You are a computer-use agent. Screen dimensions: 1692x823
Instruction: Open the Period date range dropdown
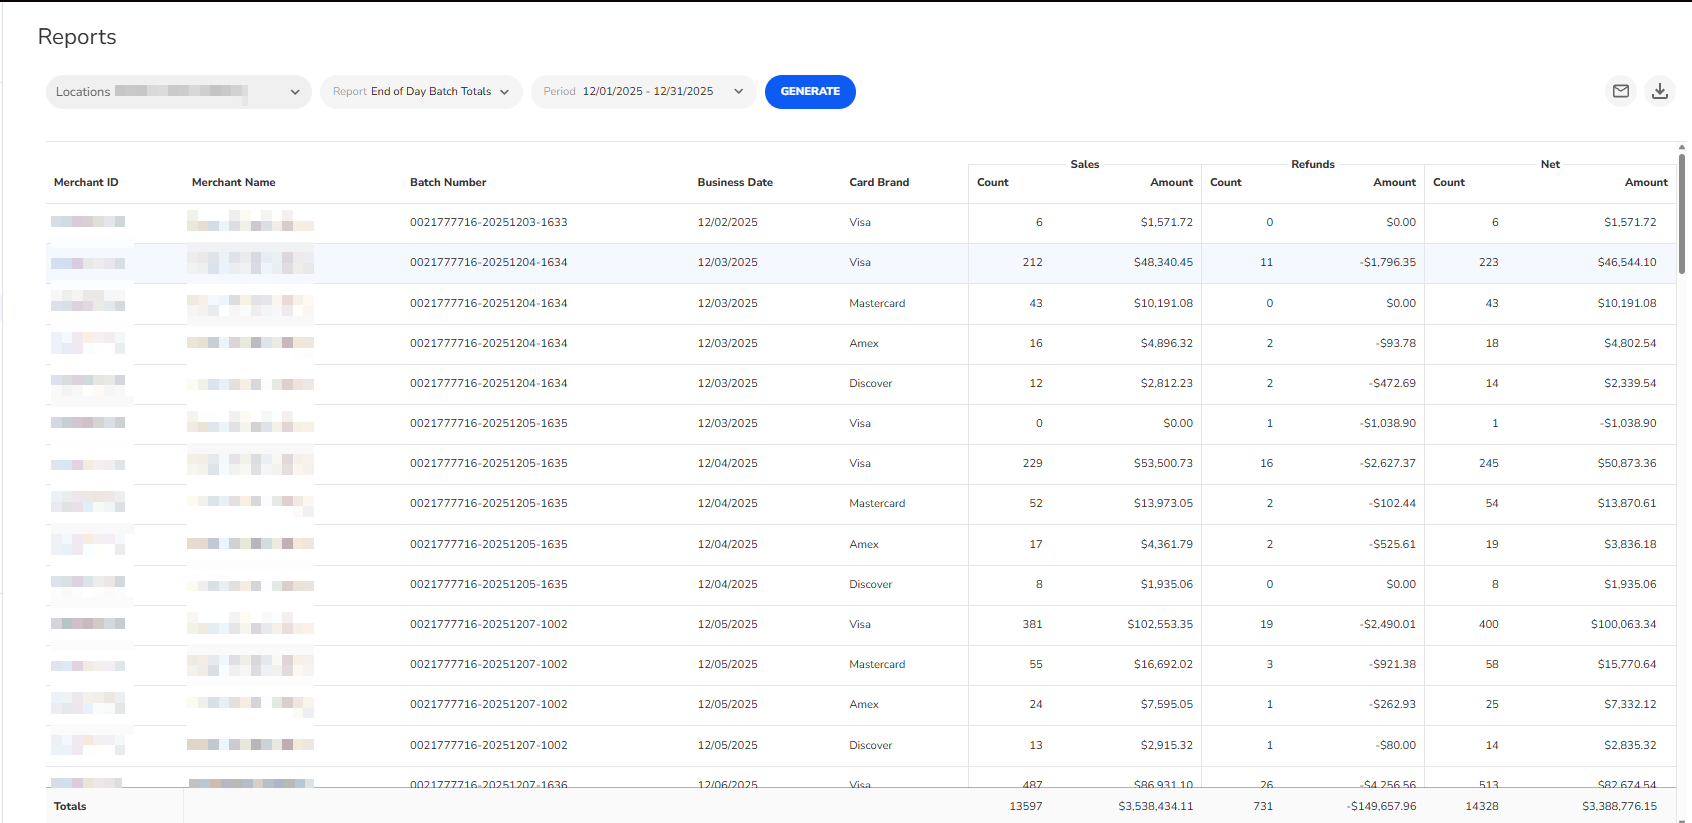tap(643, 92)
